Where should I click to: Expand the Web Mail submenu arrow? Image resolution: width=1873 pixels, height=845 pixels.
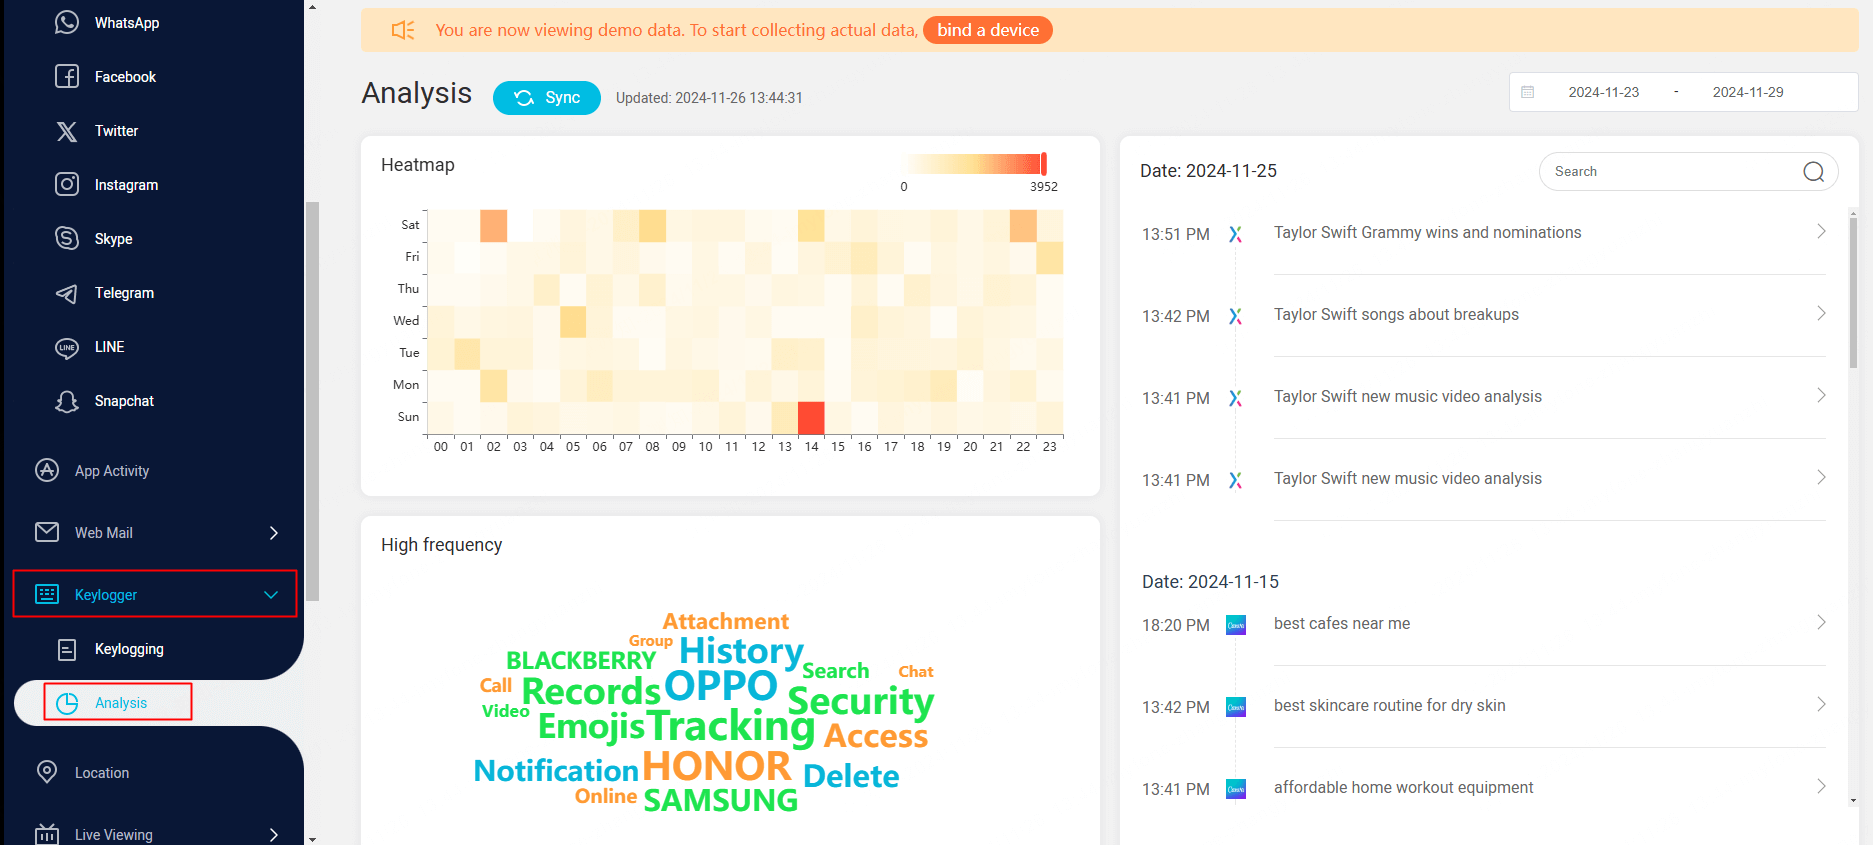[274, 533]
